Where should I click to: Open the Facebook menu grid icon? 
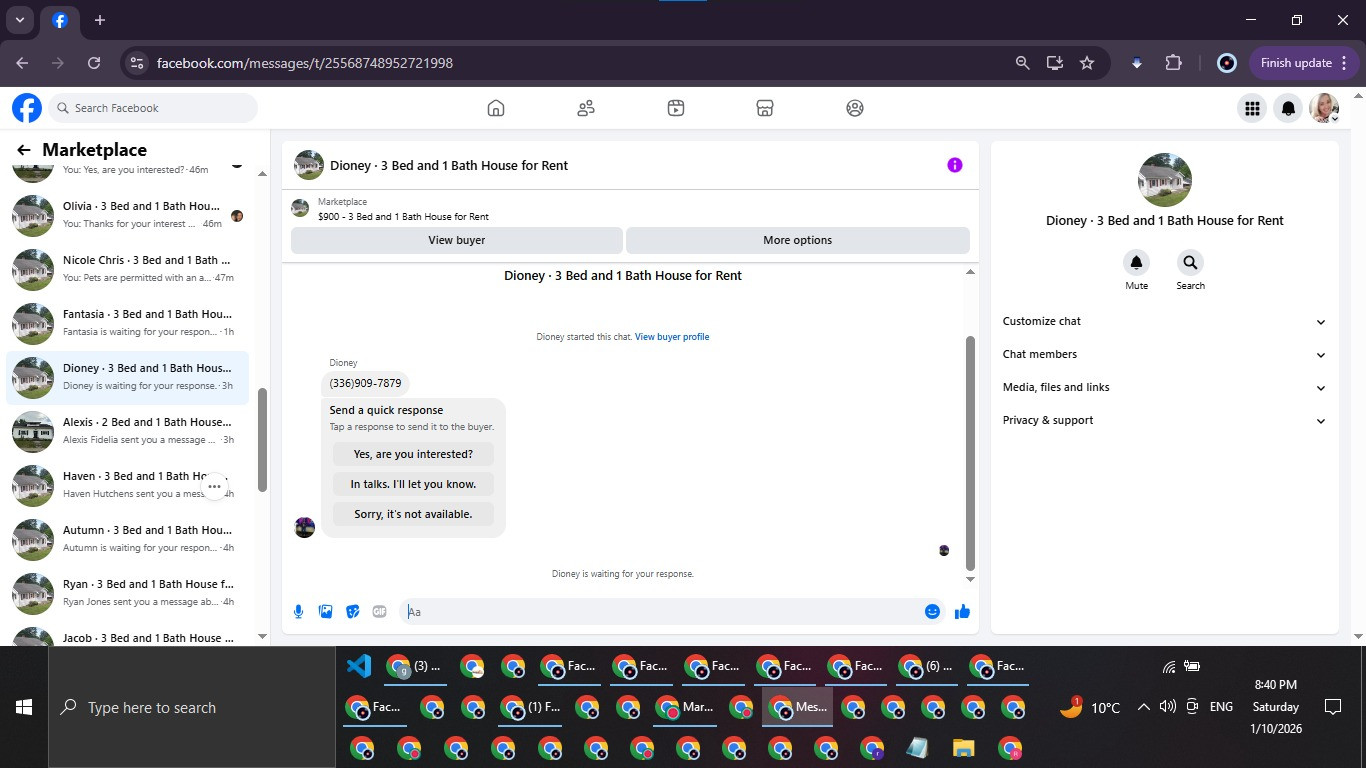[x=1252, y=108]
